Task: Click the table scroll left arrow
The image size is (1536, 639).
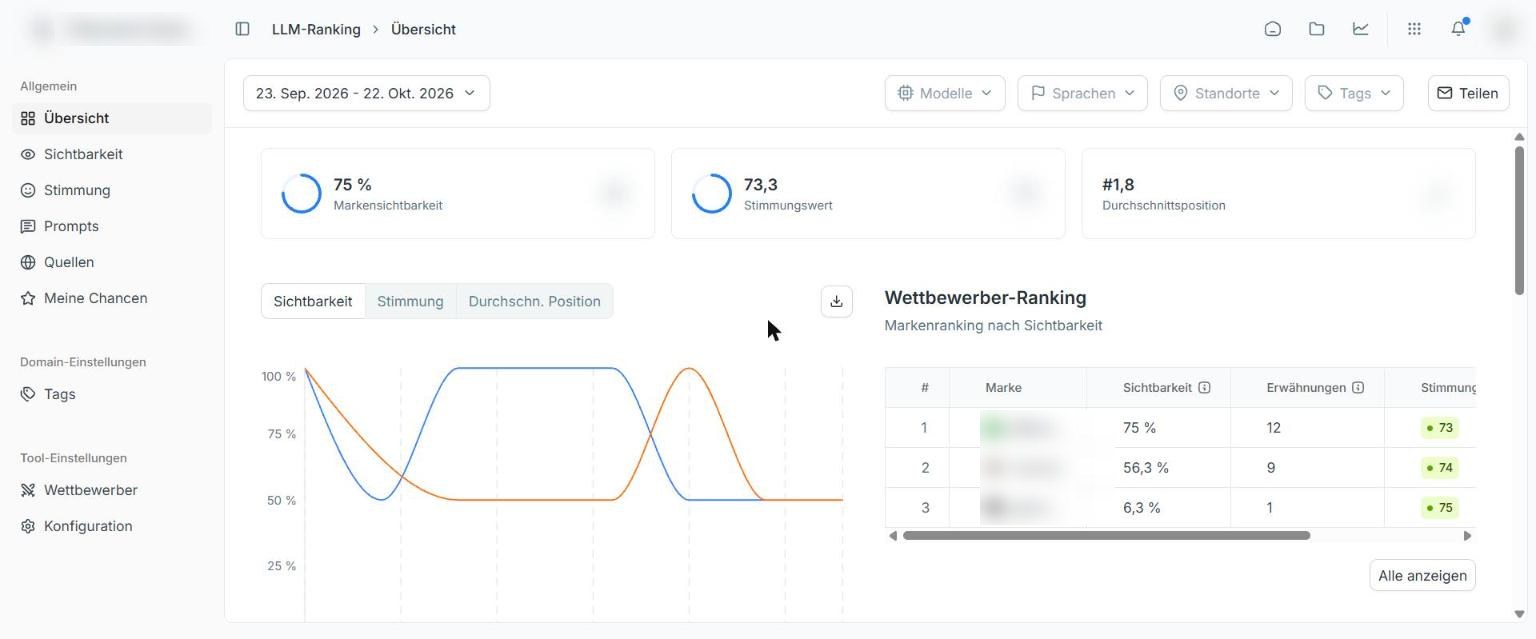Action: click(893, 536)
